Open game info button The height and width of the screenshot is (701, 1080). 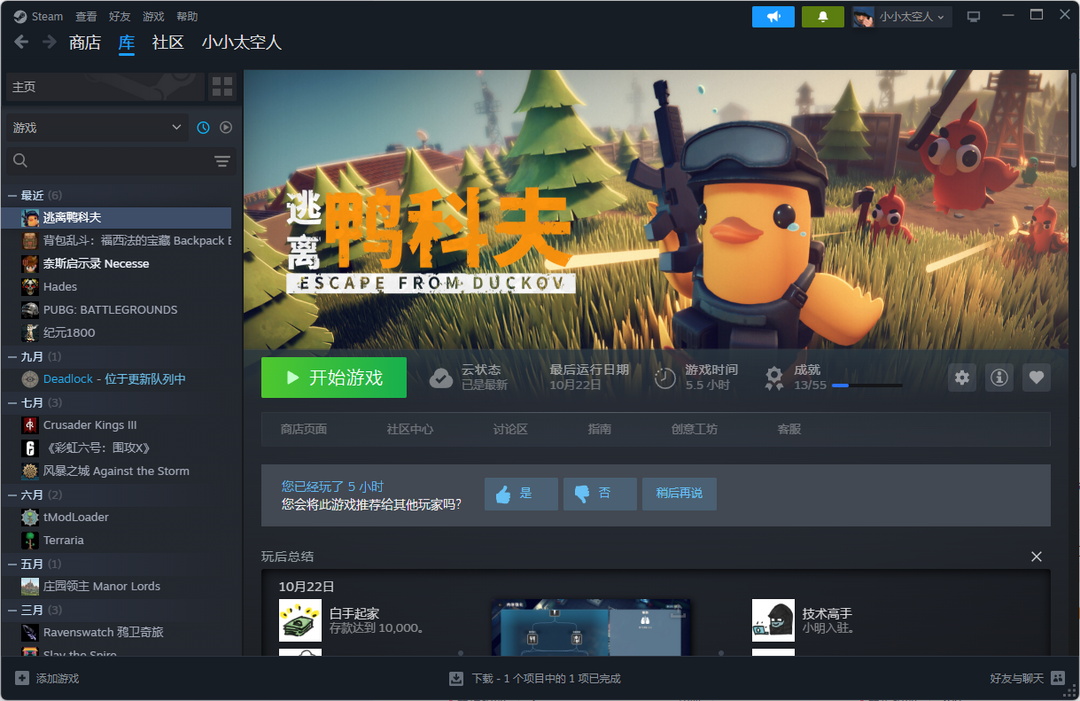coord(999,377)
